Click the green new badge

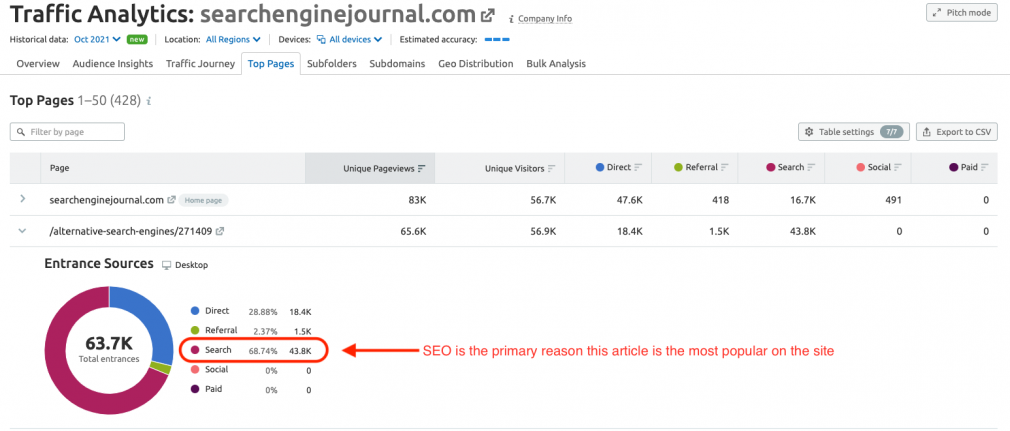point(137,39)
